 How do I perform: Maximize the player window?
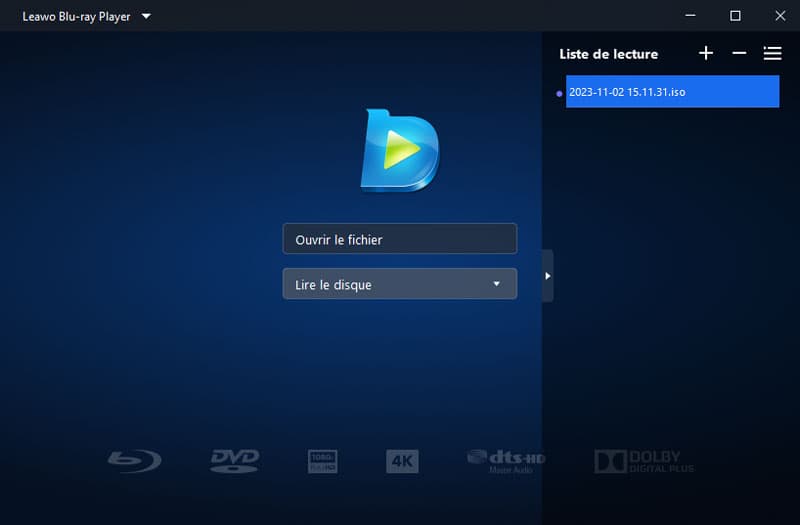(x=735, y=16)
